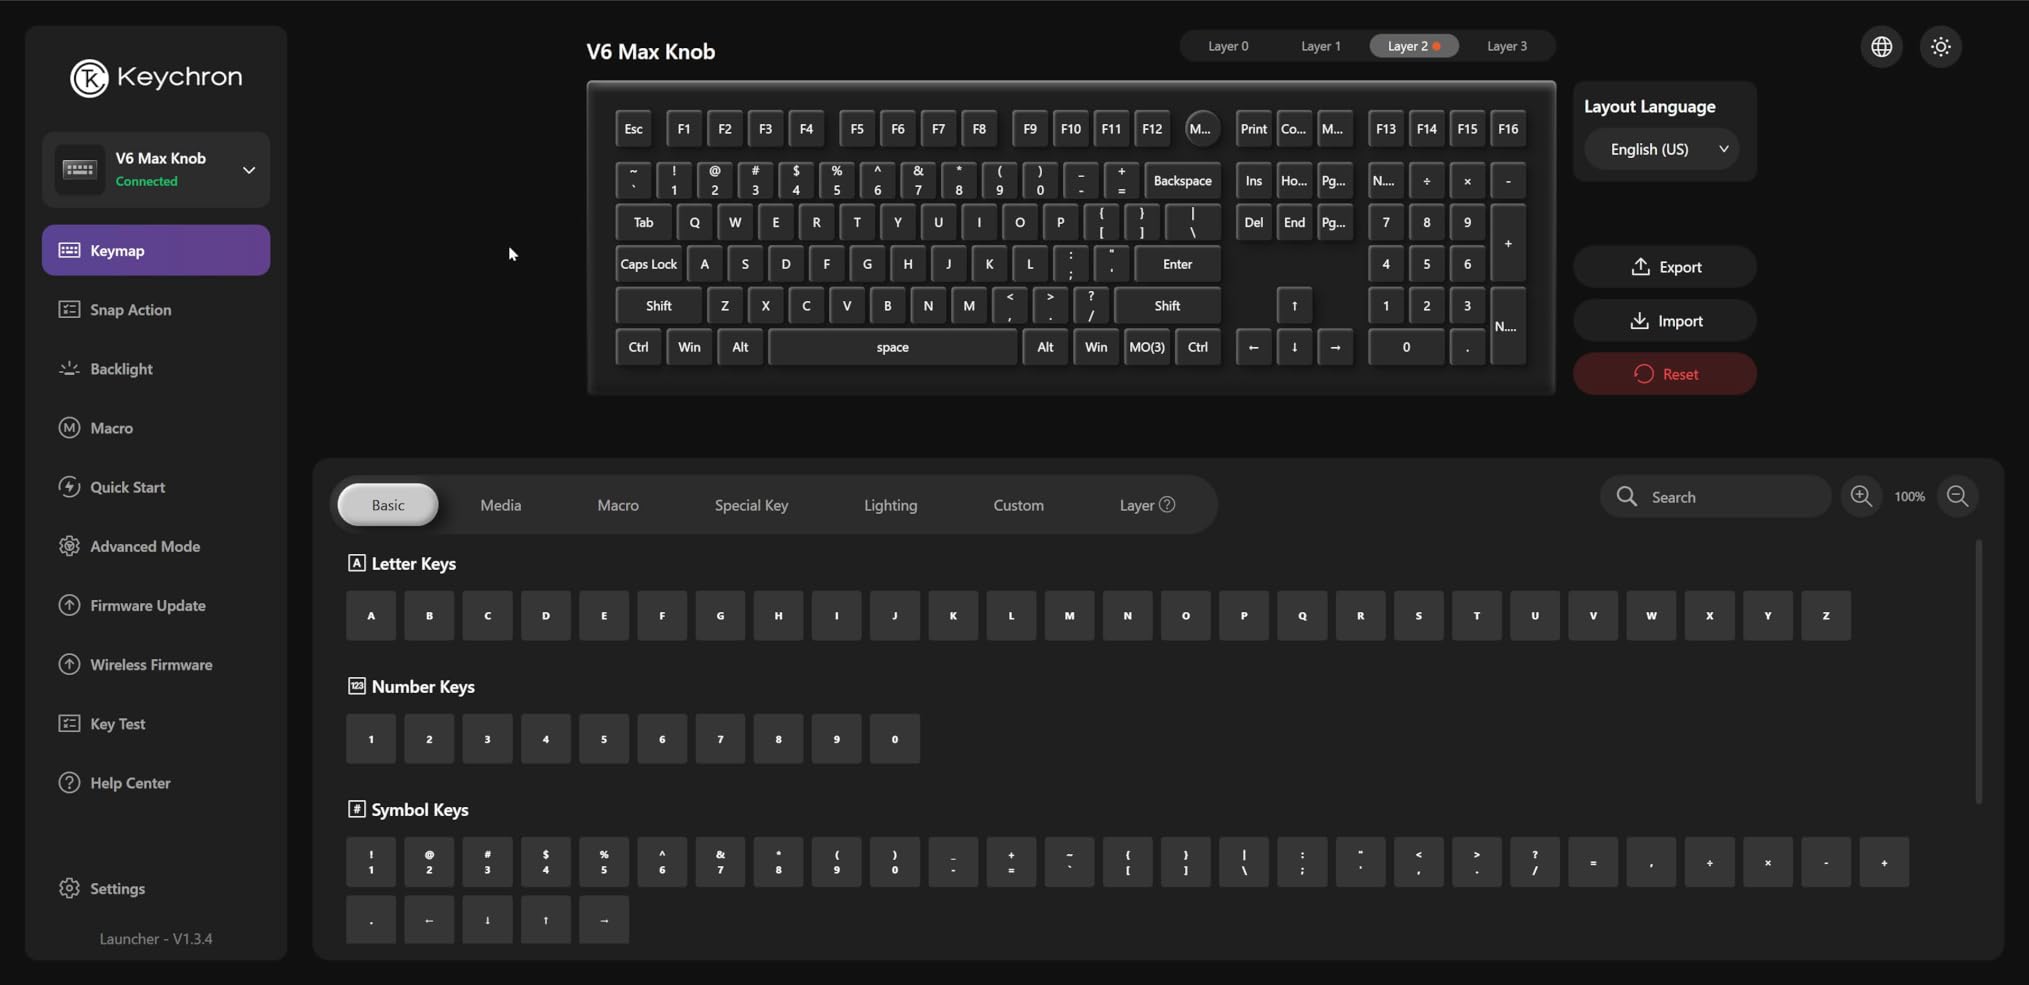Pick letter Z in Letter Keys
Screen dimensions: 2029x985
point(1826,615)
